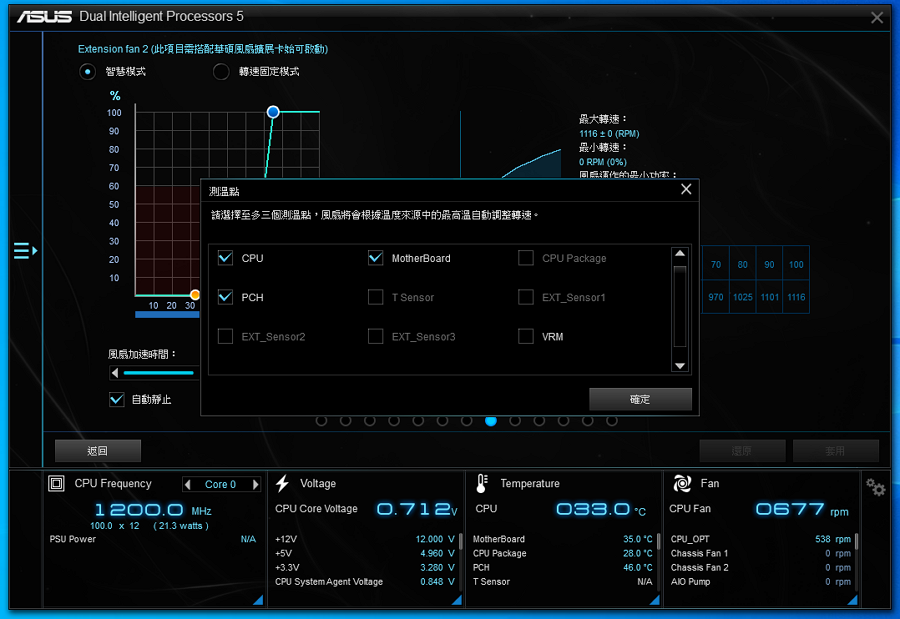
Task: Click the +12V 12.000 V row
Action: (x=364, y=539)
